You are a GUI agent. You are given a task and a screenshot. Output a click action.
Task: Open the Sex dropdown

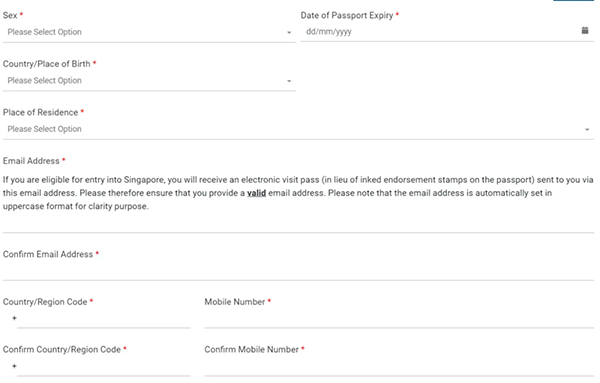[x=149, y=32]
